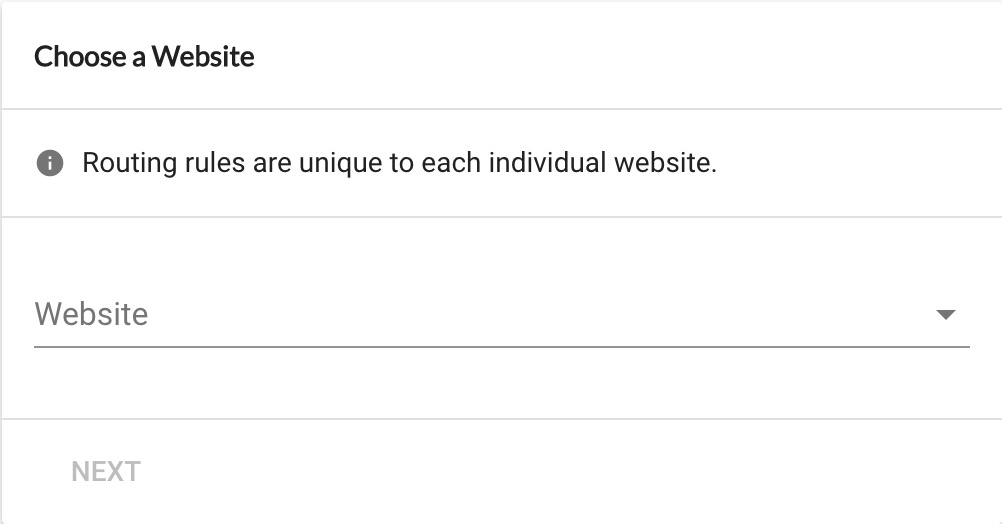Click the word 'website.' ending the info sentence

click(665, 163)
